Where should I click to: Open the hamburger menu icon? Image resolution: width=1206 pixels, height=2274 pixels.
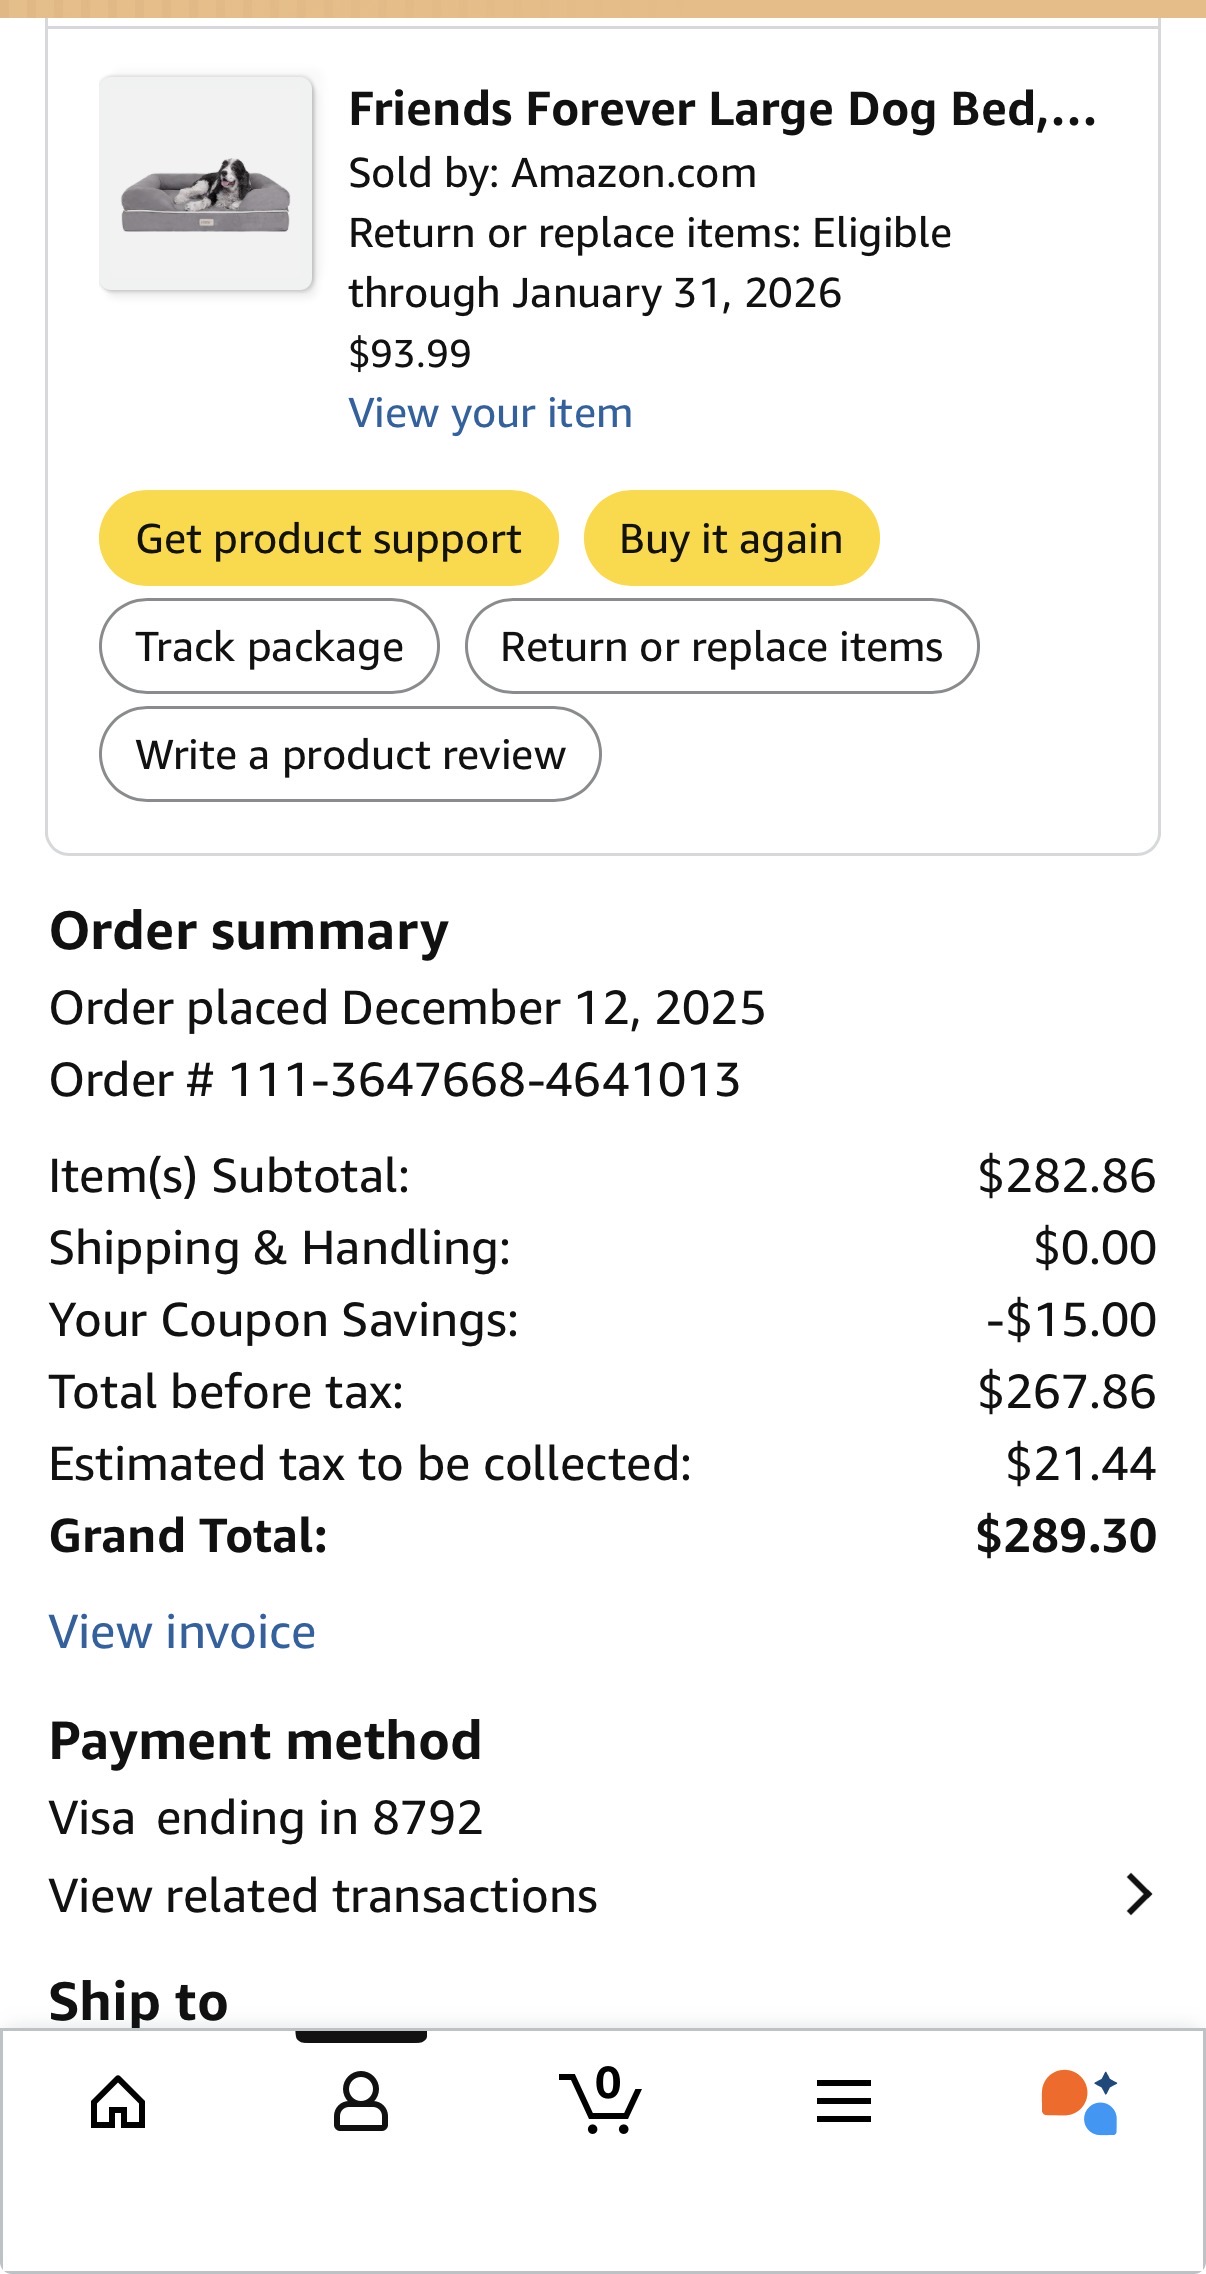844,2100
